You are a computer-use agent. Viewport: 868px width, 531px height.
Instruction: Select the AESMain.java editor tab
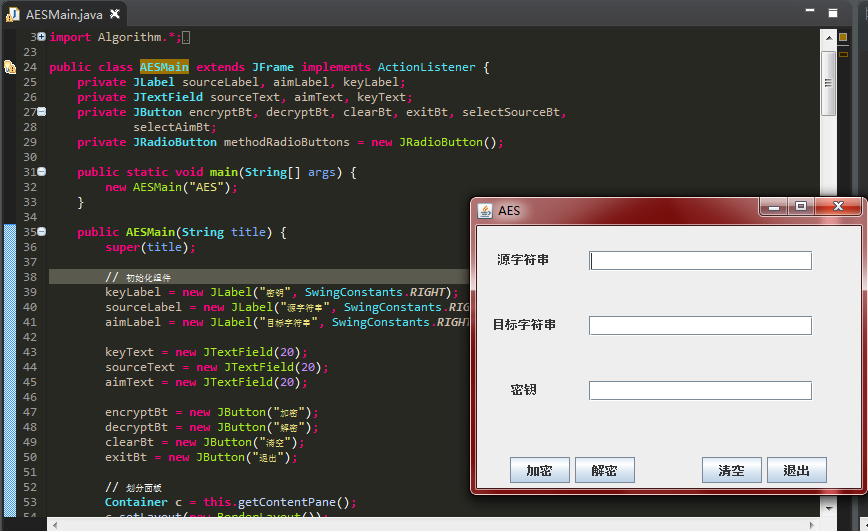(x=64, y=14)
